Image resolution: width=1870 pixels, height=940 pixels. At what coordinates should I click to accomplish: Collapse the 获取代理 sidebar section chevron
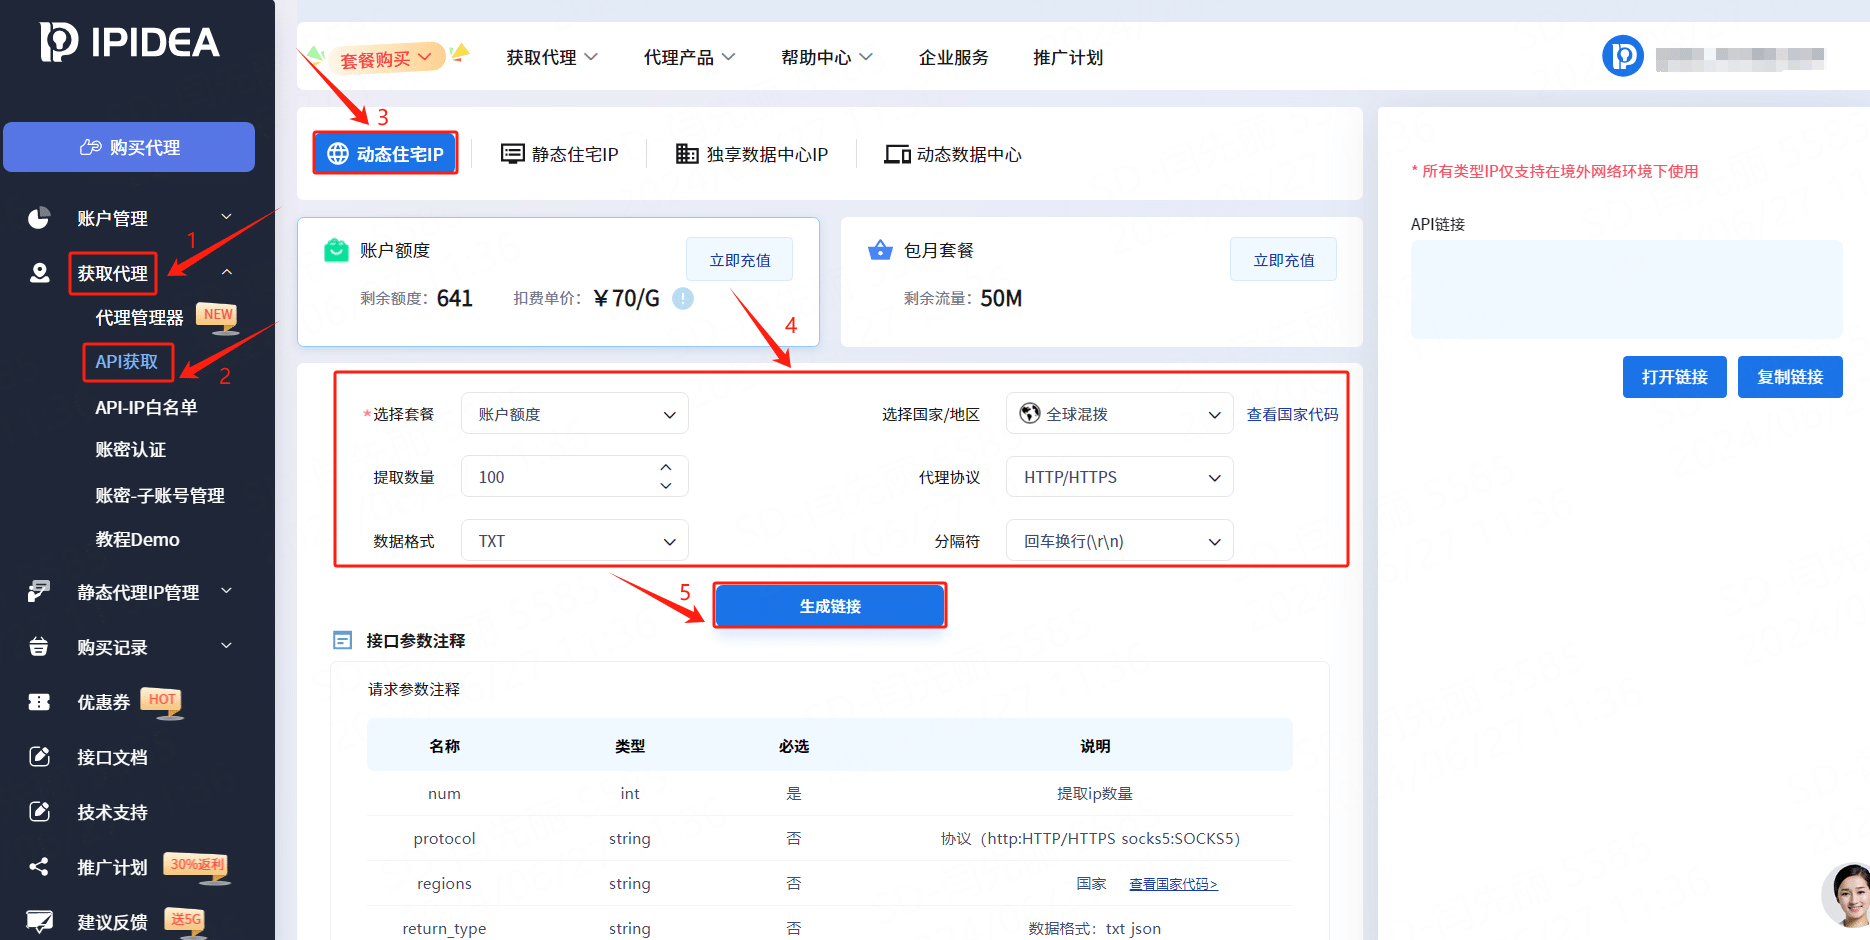pos(226,272)
